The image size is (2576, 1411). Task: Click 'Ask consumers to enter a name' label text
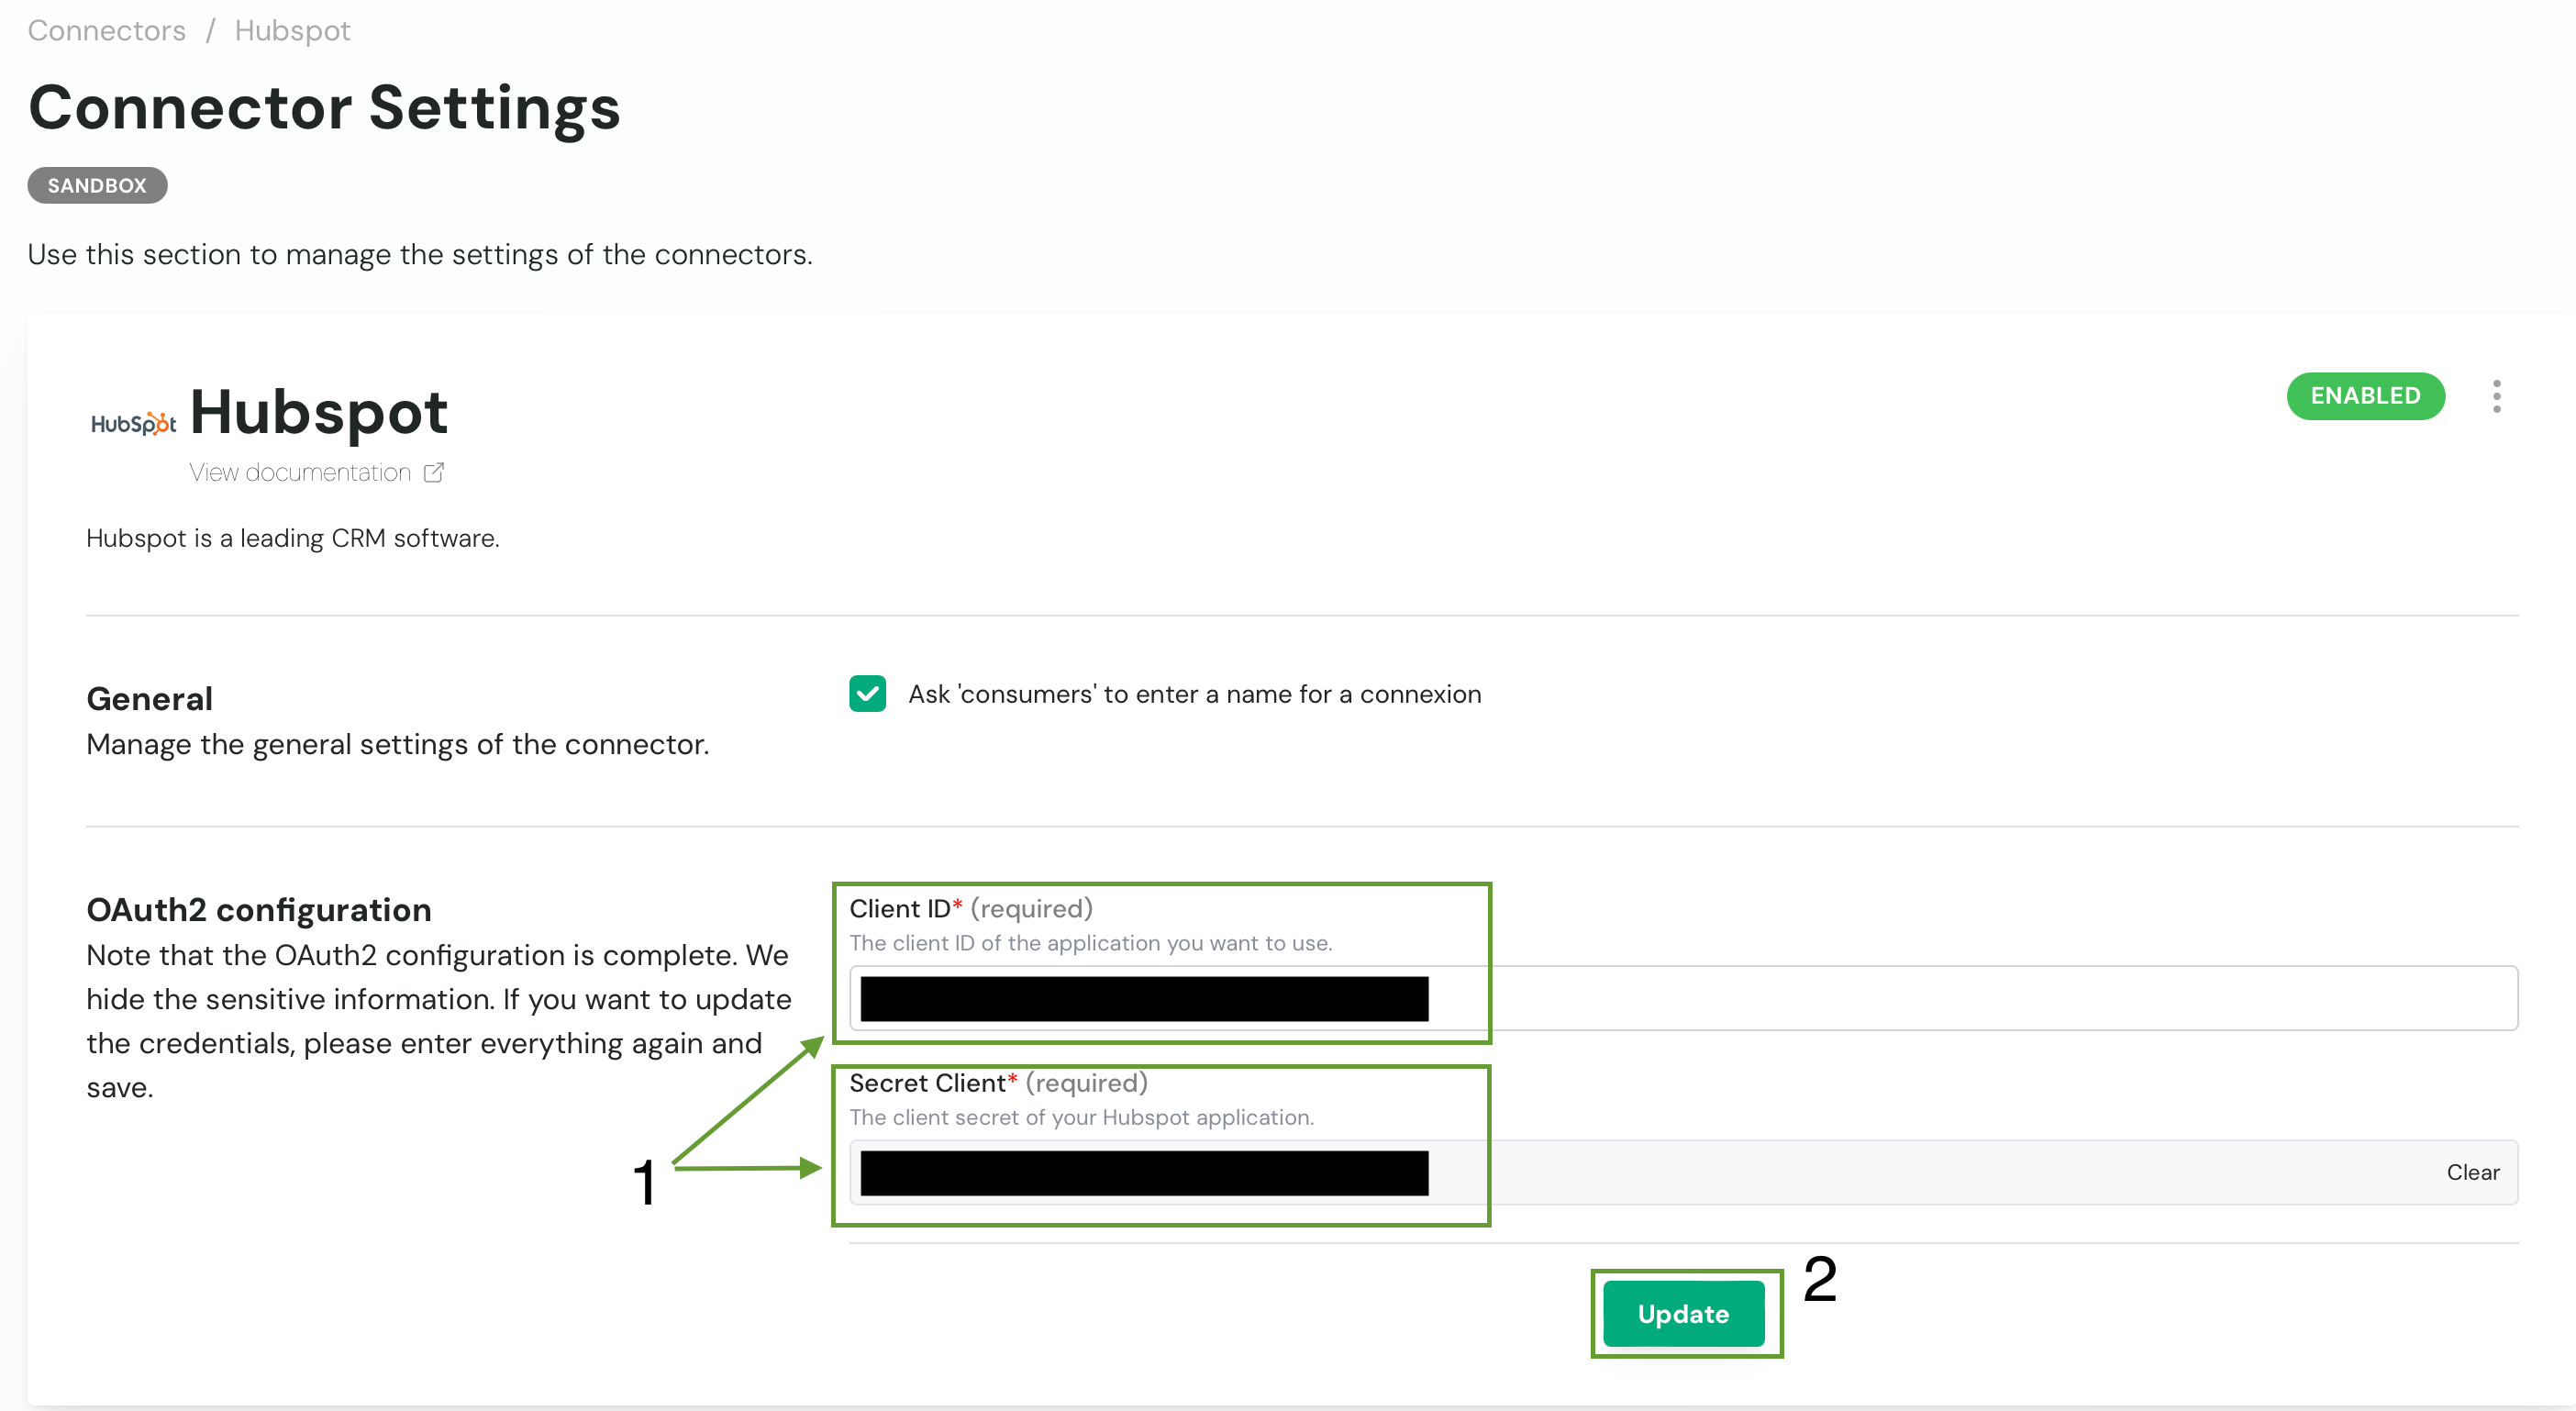1195,694
